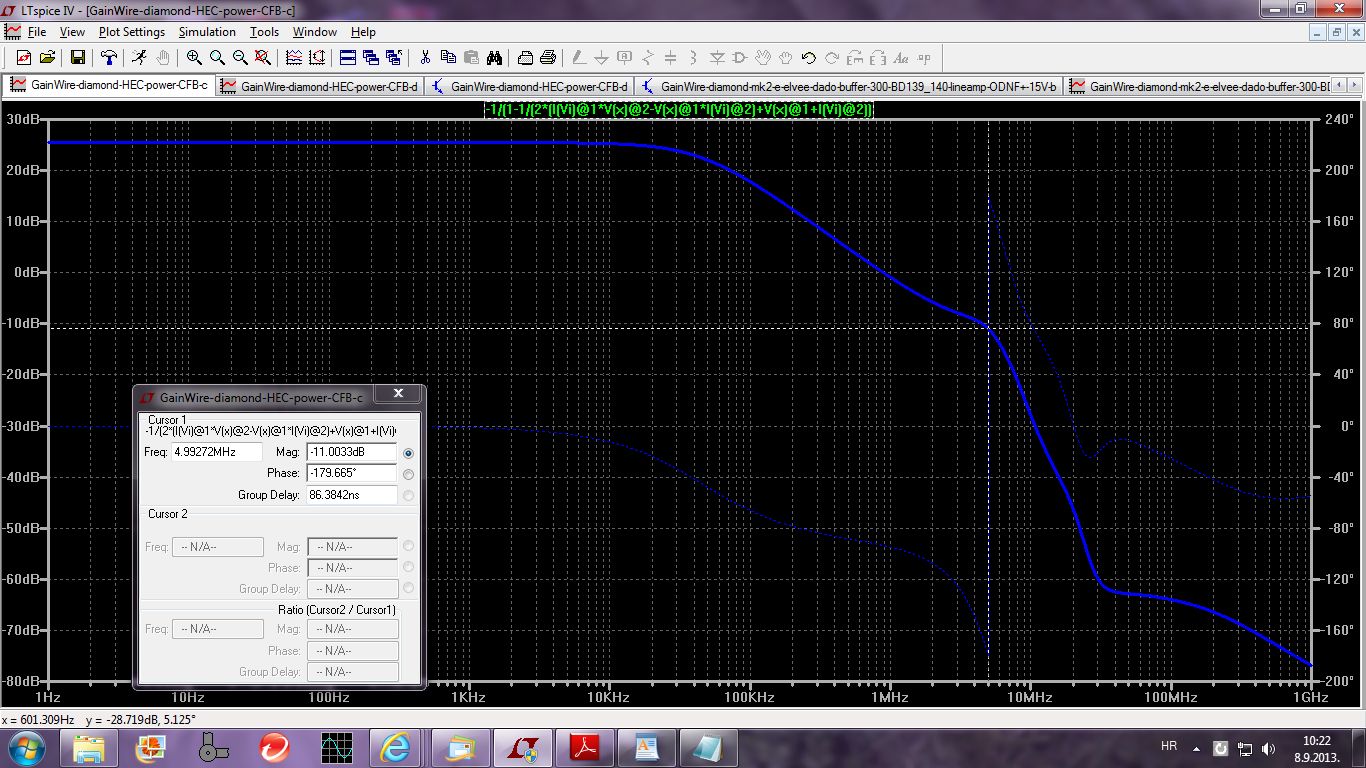The height and width of the screenshot is (768, 1366).
Task: Click the New Schematic toolbar icon
Action: coord(23,58)
